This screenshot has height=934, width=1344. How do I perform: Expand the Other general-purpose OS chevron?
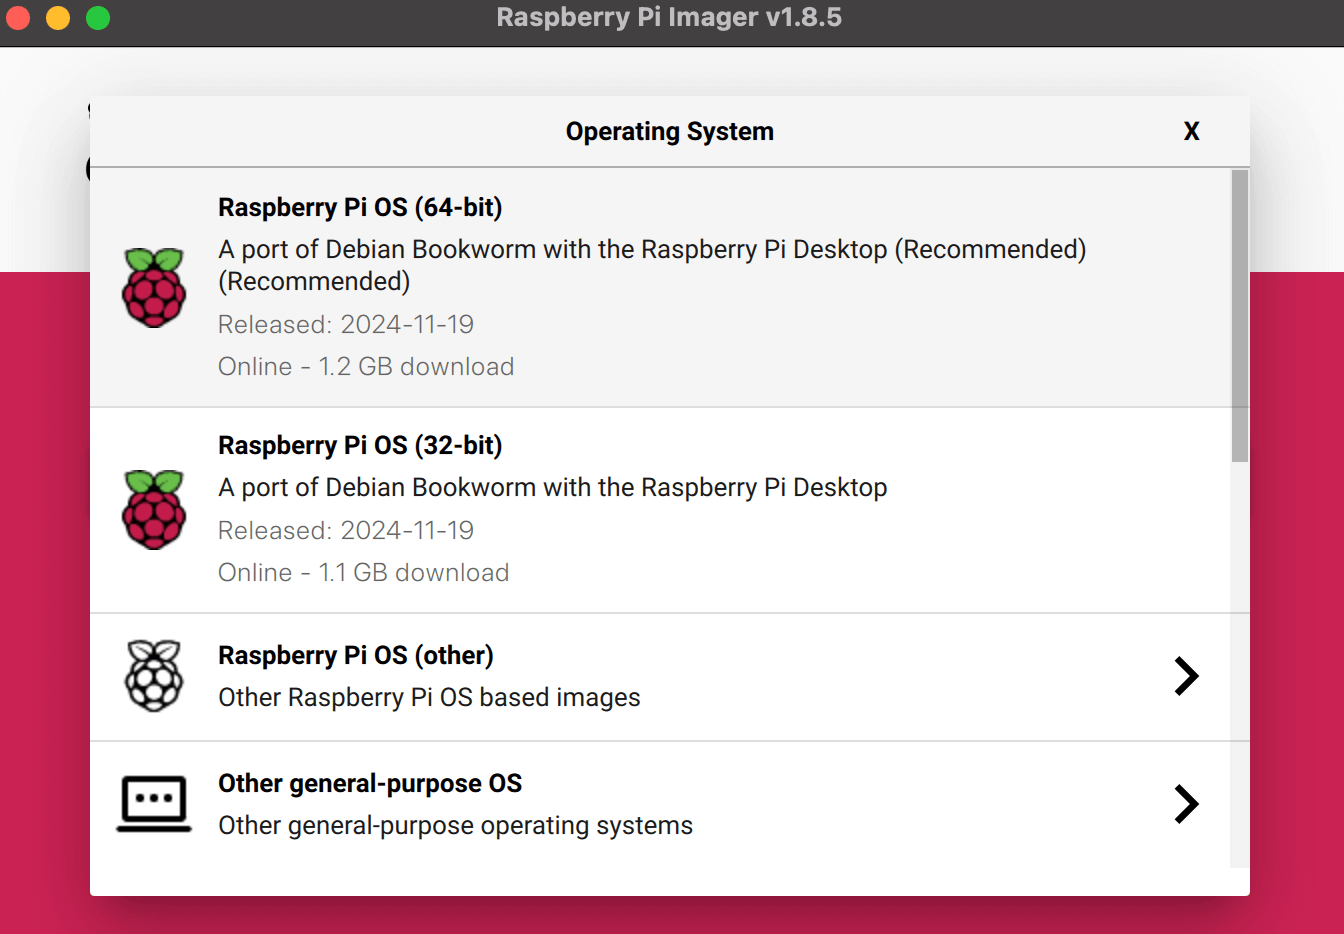[x=1186, y=804]
